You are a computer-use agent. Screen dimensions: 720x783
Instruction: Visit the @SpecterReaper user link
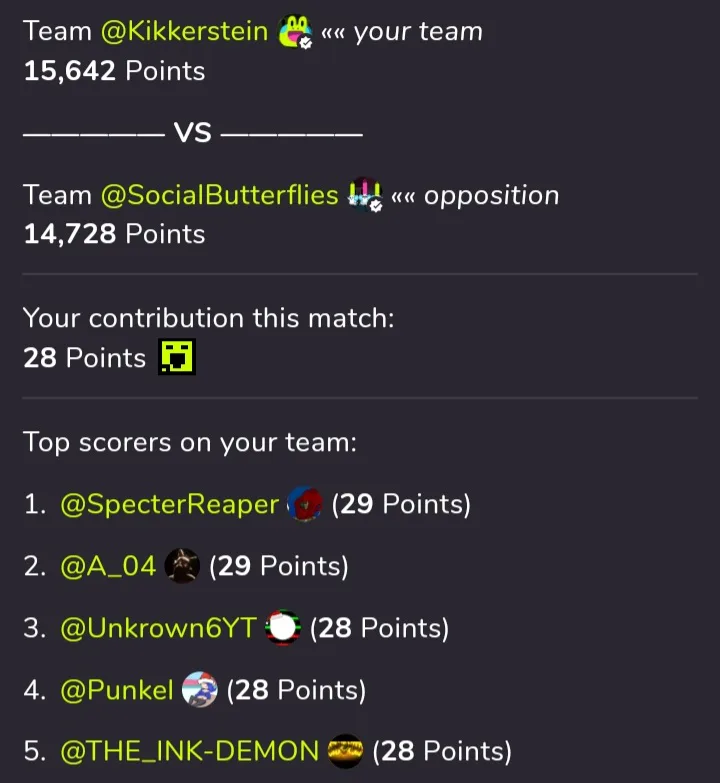click(x=169, y=505)
